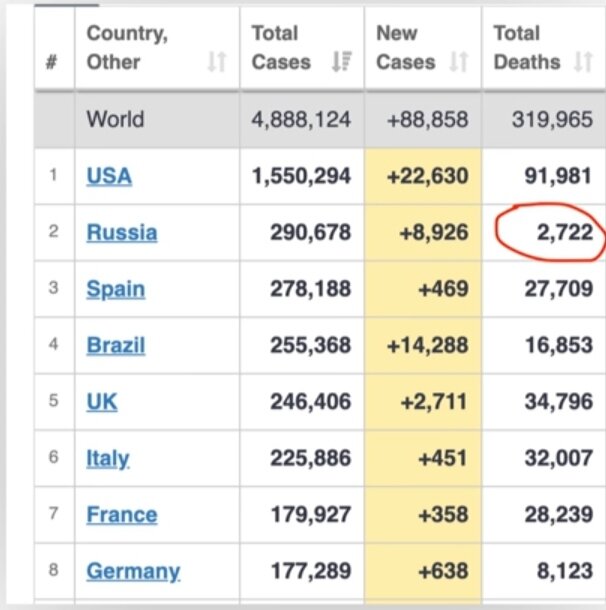Open the Russia country link
The width and height of the screenshot is (606, 610).
tap(122, 233)
